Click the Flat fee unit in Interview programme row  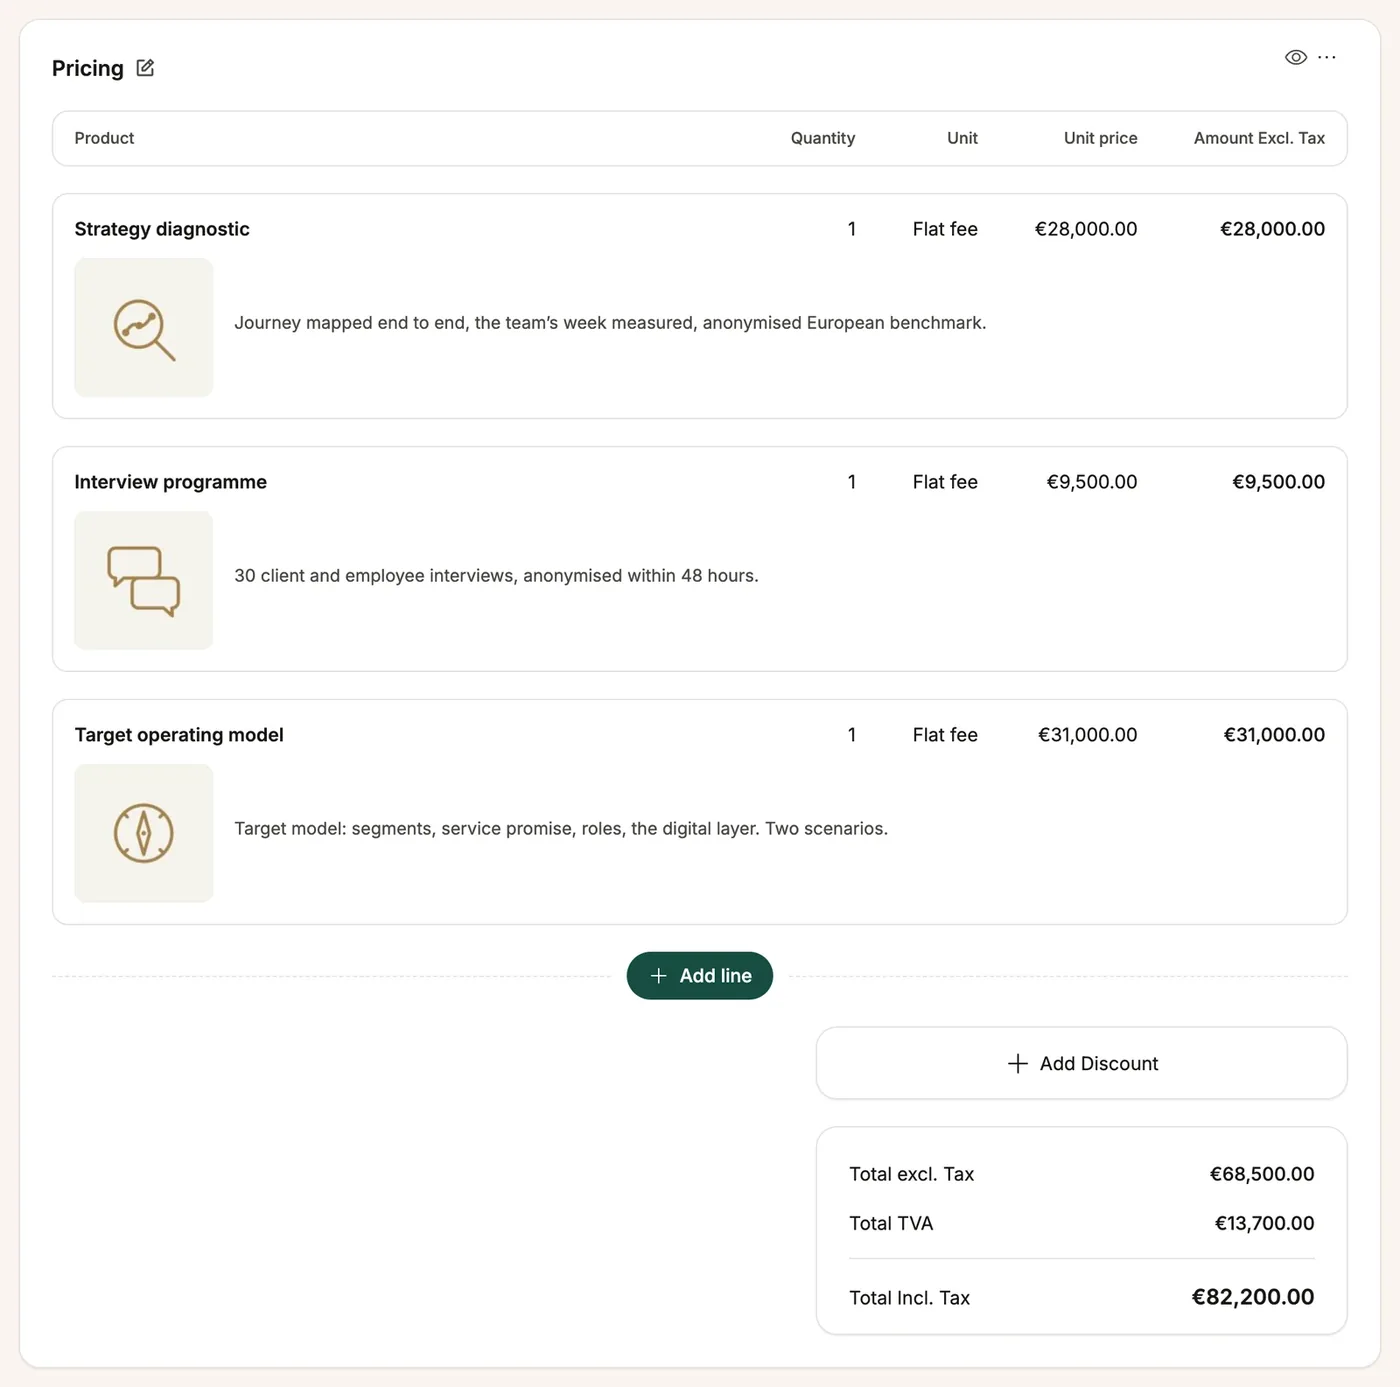(945, 482)
